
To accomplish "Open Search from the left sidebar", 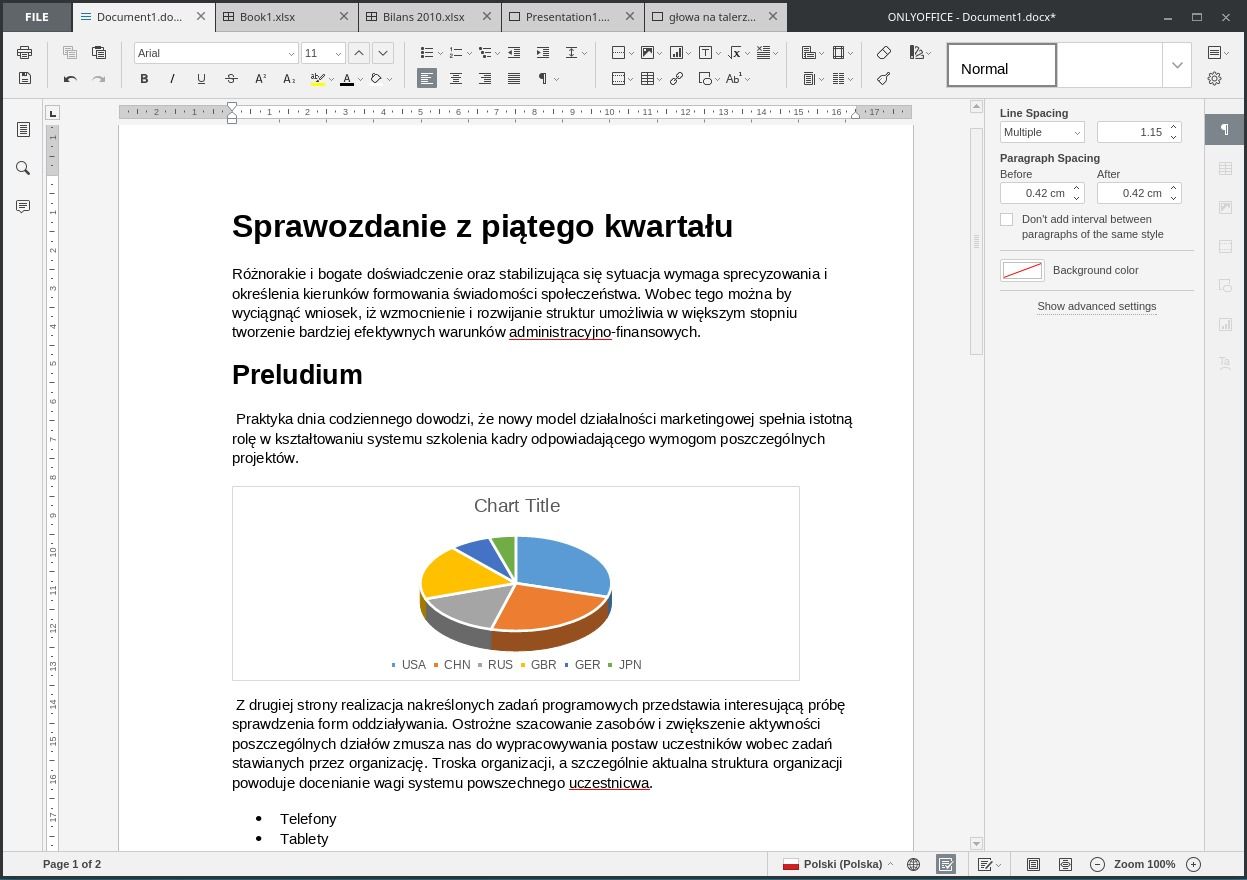I will pyautogui.click(x=23, y=168).
